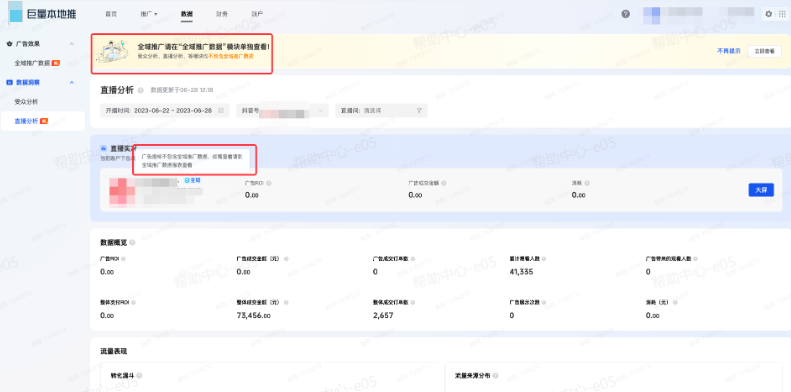The height and width of the screenshot is (392, 791).
Task: Click the blue 大屏 button
Action: pyautogui.click(x=761, y=190)
